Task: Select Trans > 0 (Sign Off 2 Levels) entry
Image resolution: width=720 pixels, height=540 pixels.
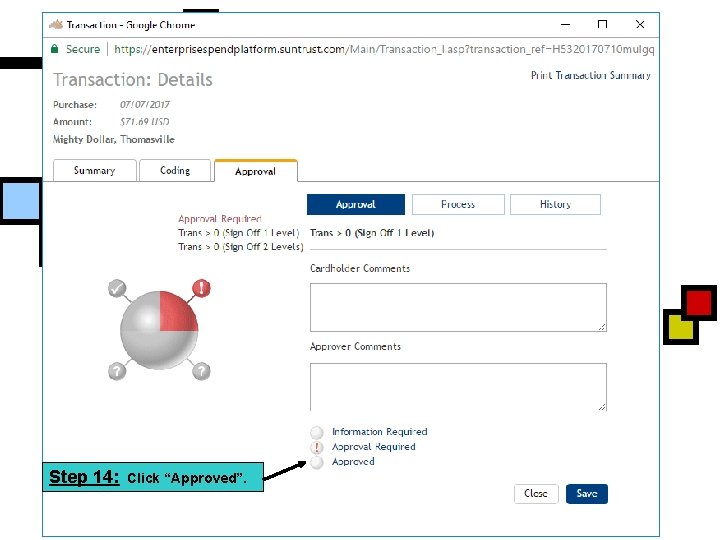Action: coord(241,247)
